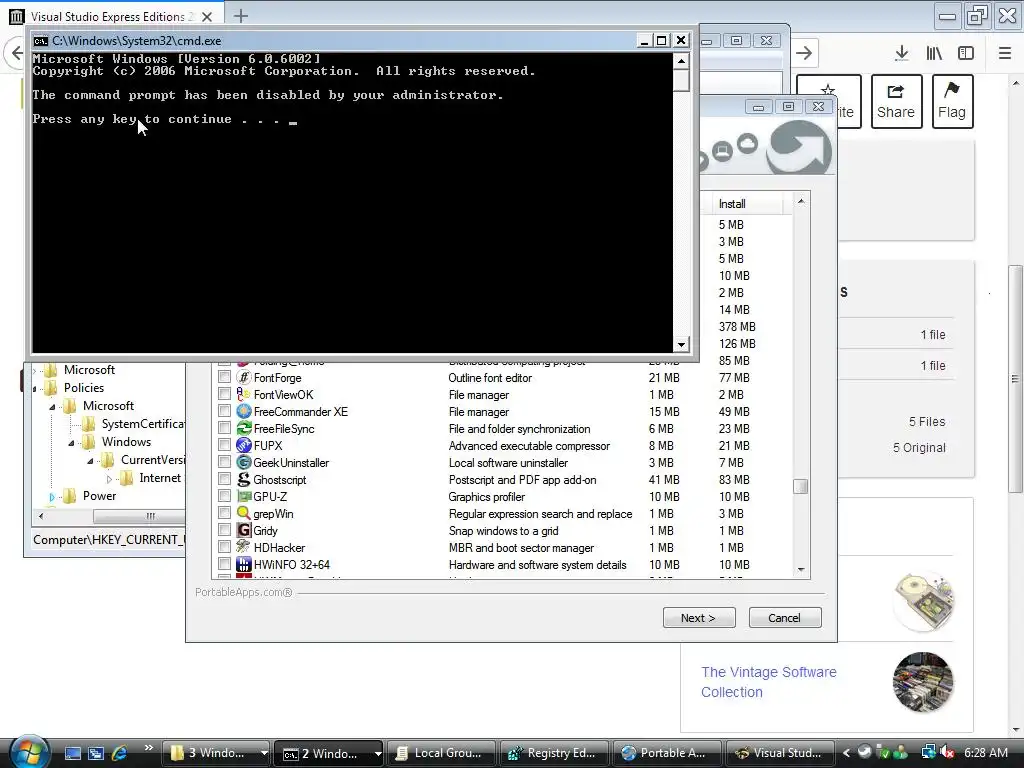The image size is (1024, 768).
Task: Expand the Power registry key
Action: click(52, 497)
